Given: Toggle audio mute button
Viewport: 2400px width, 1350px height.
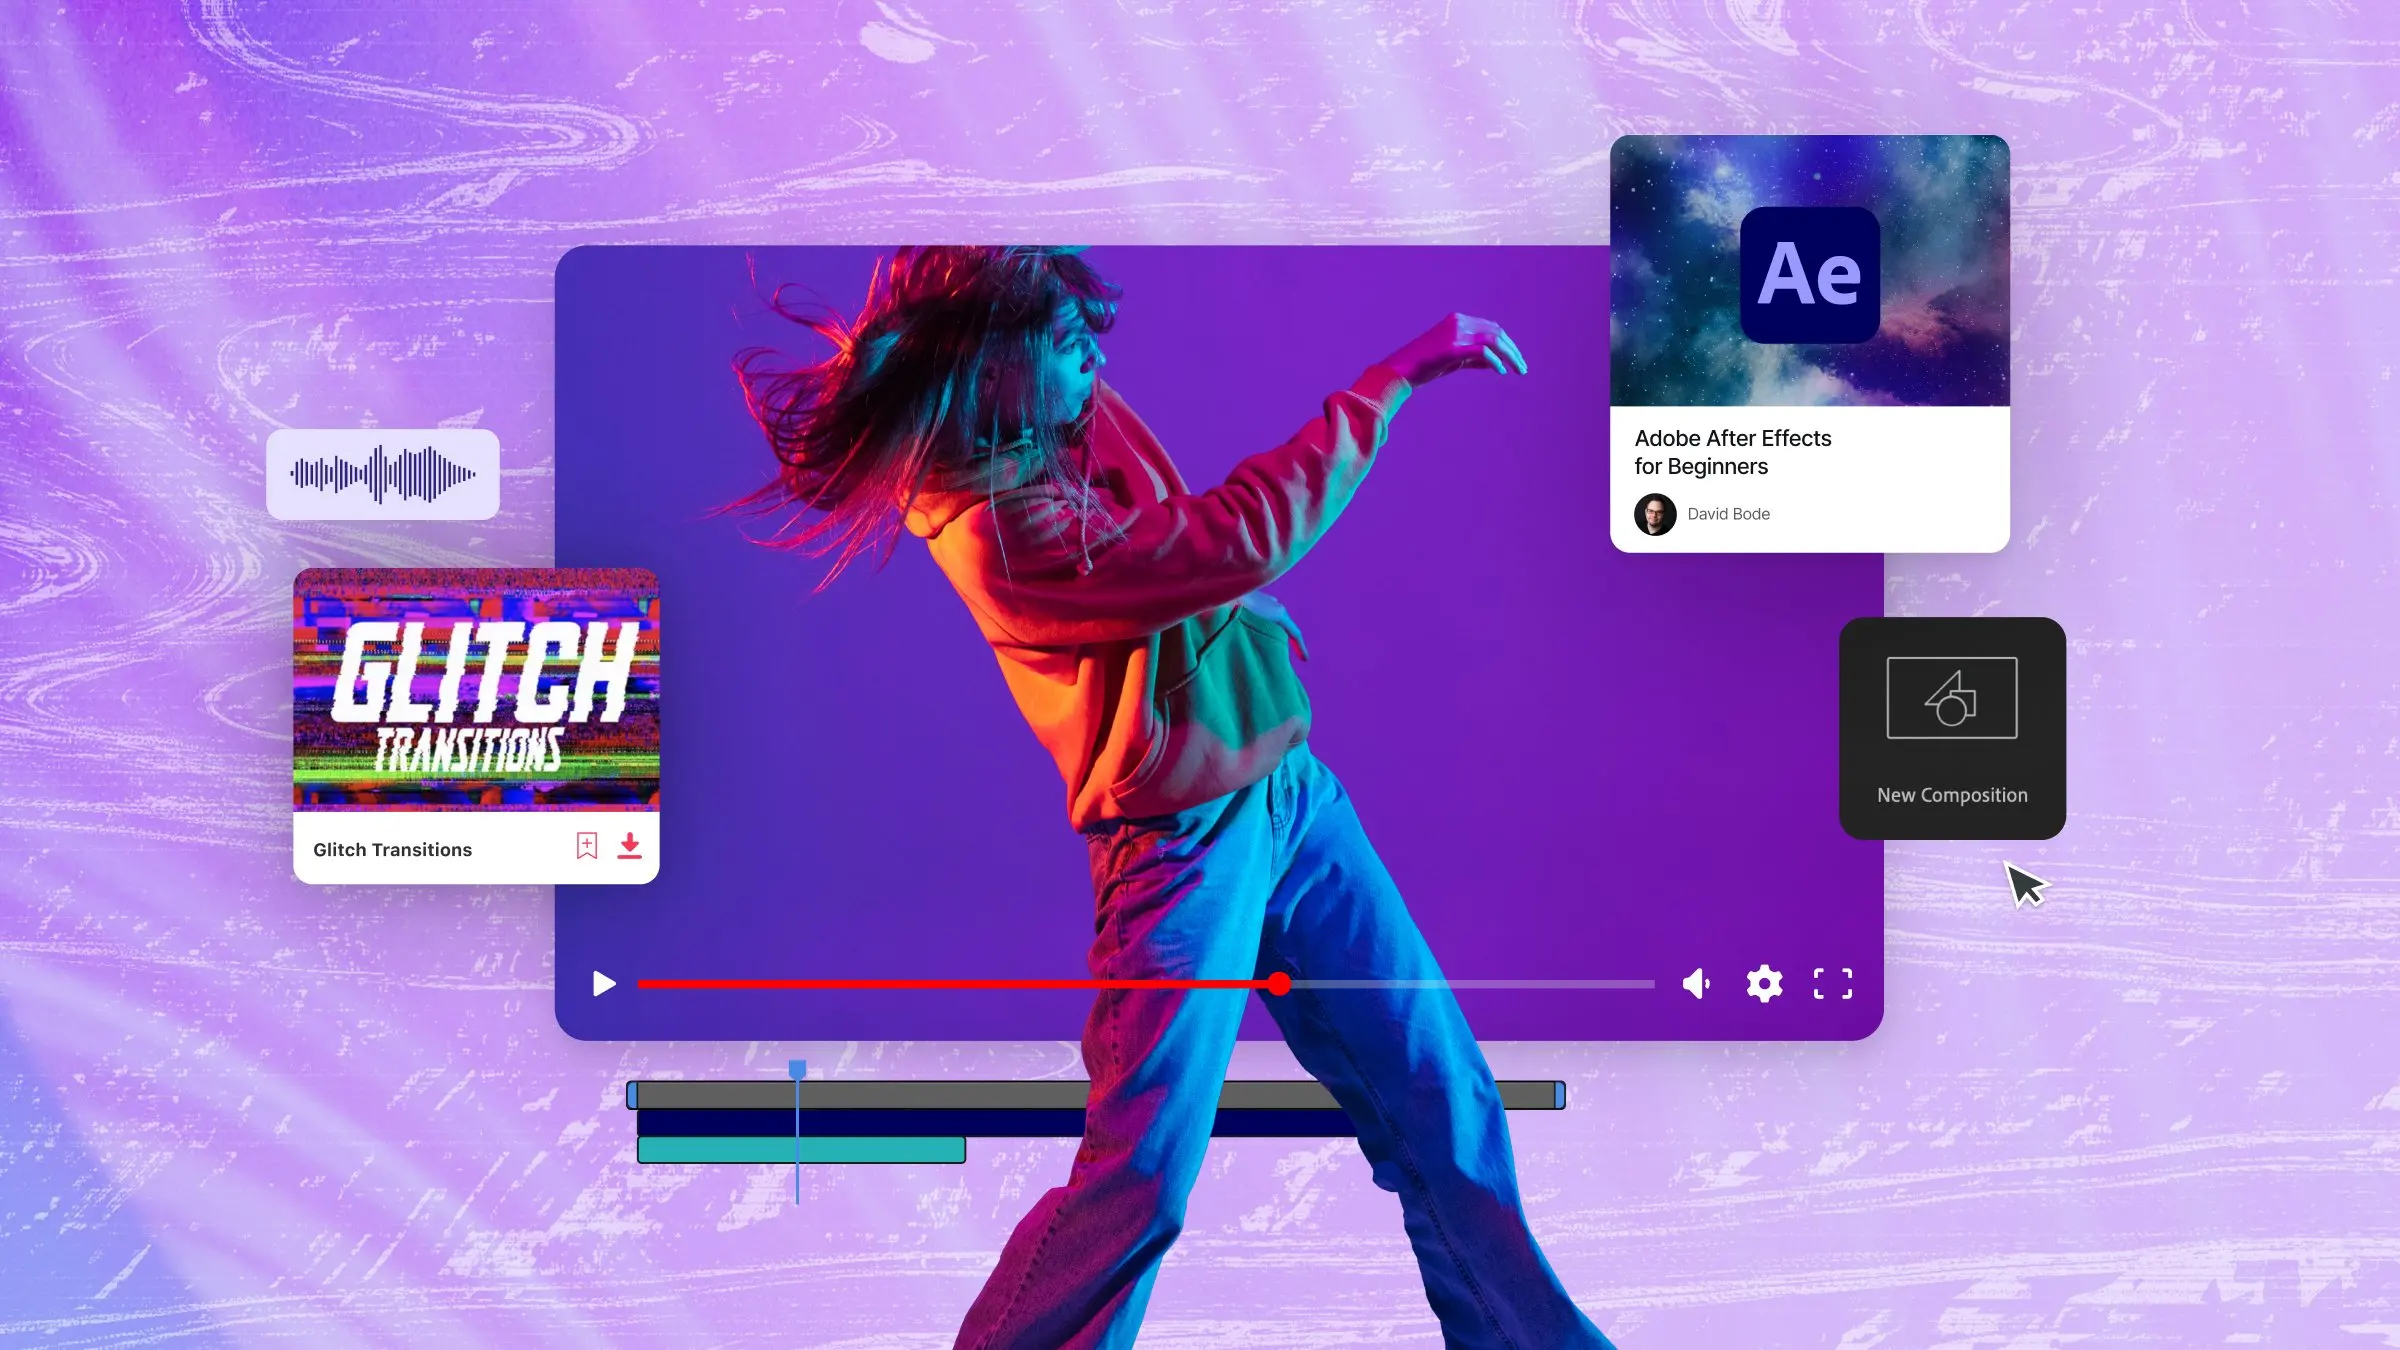Looking at the screenshot, I should pos(1695,986).
